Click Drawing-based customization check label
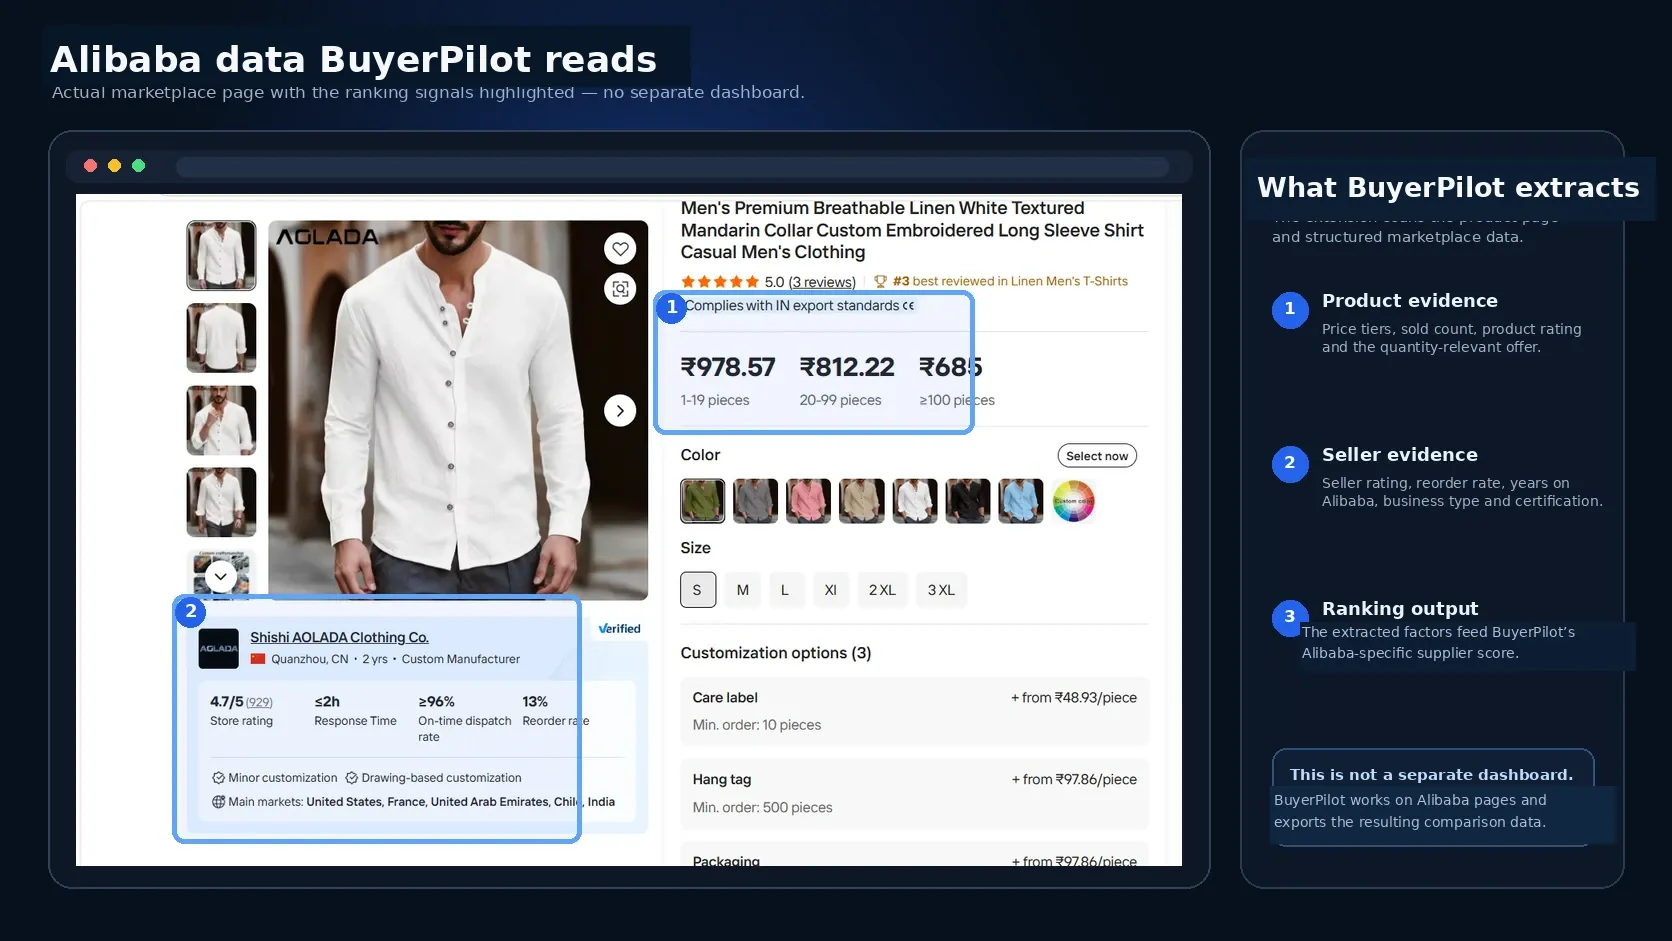The width and height of the screenshot is (1672, 941). tap(433, 778)
